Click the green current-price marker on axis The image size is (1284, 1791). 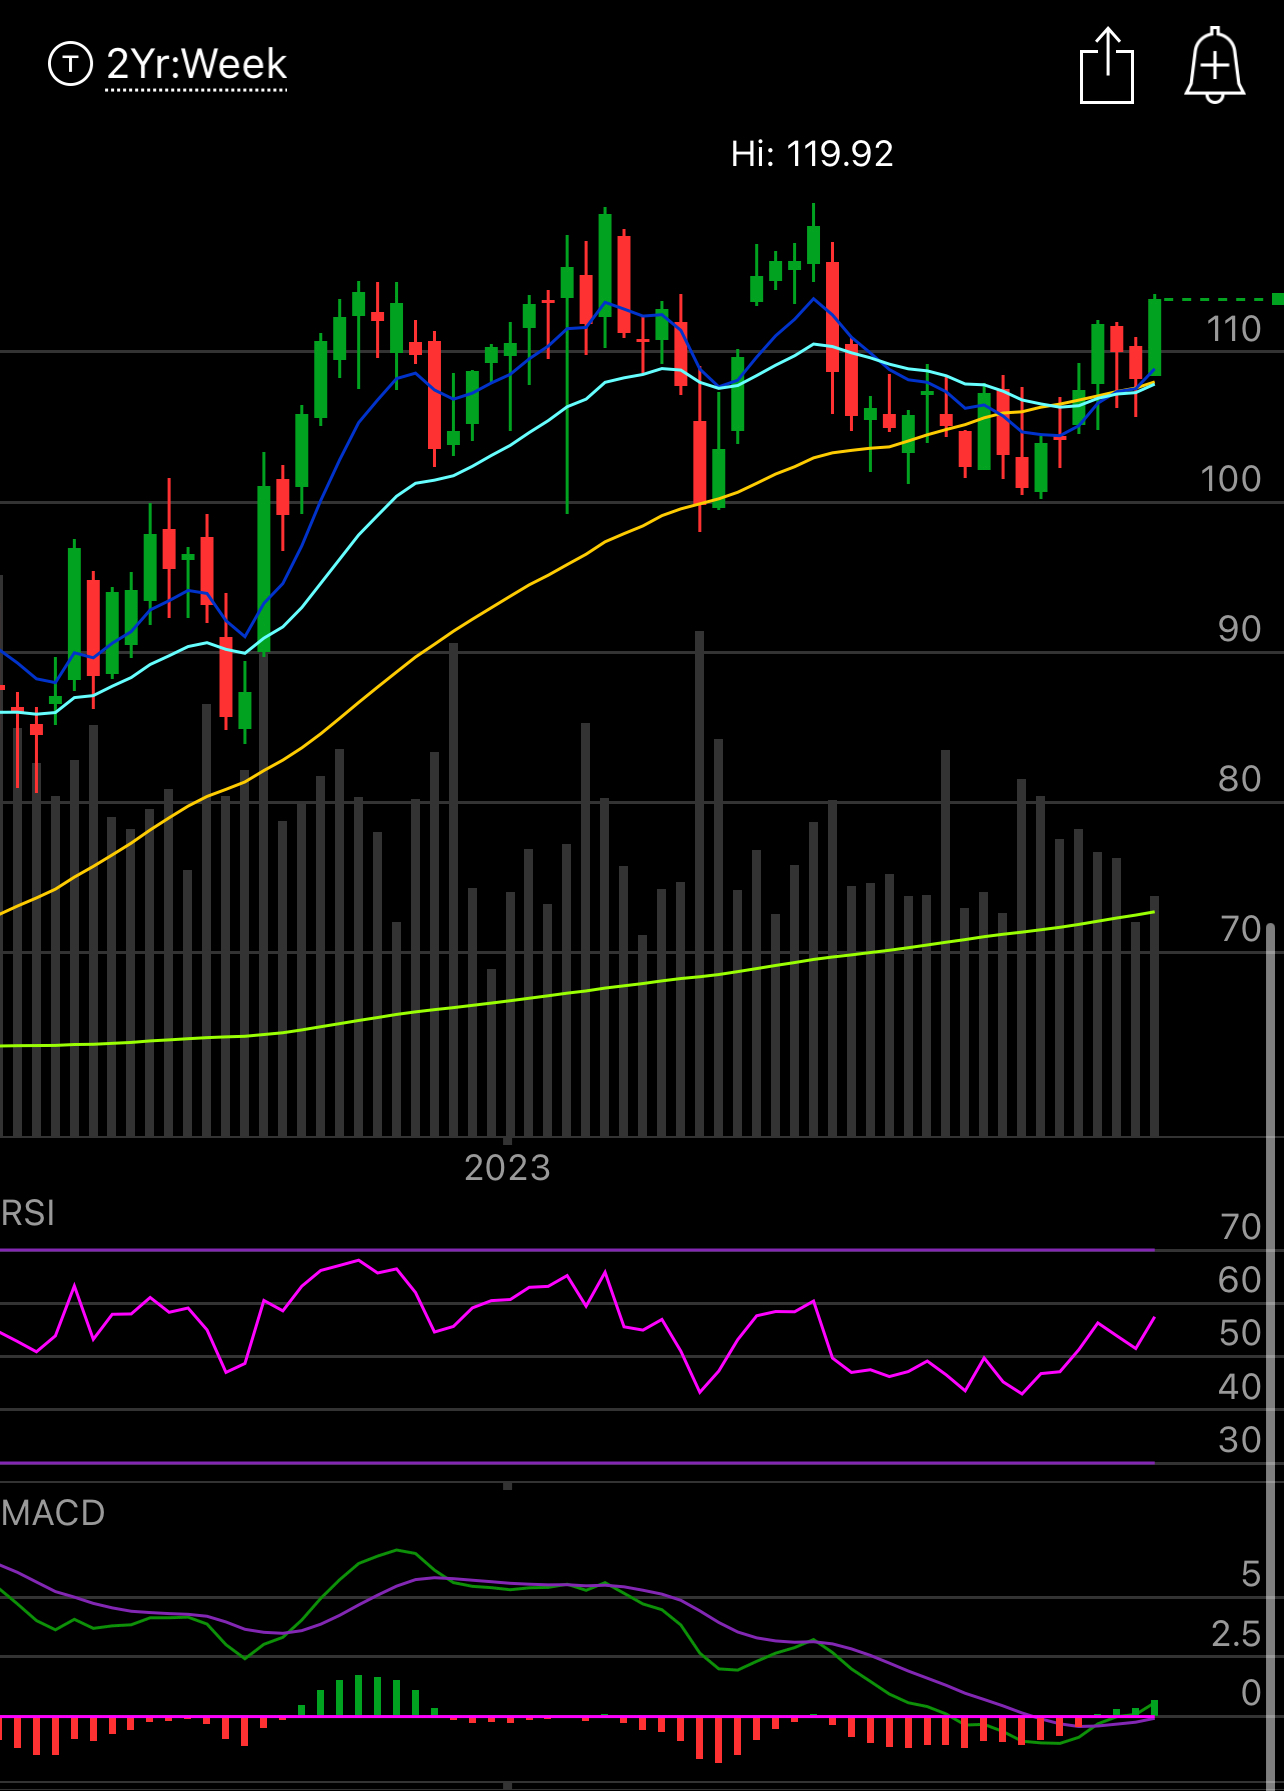click(x=1277, y=299)
